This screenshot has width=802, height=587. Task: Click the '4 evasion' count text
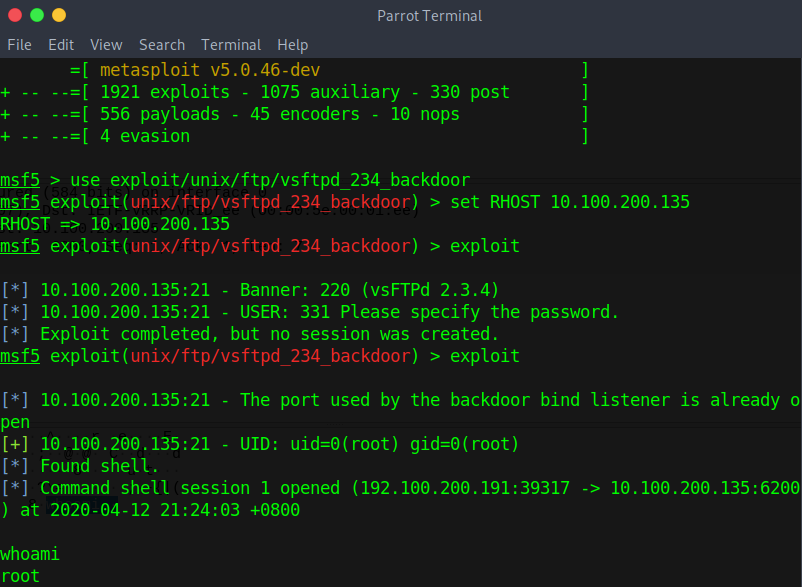tap(145, 137)
